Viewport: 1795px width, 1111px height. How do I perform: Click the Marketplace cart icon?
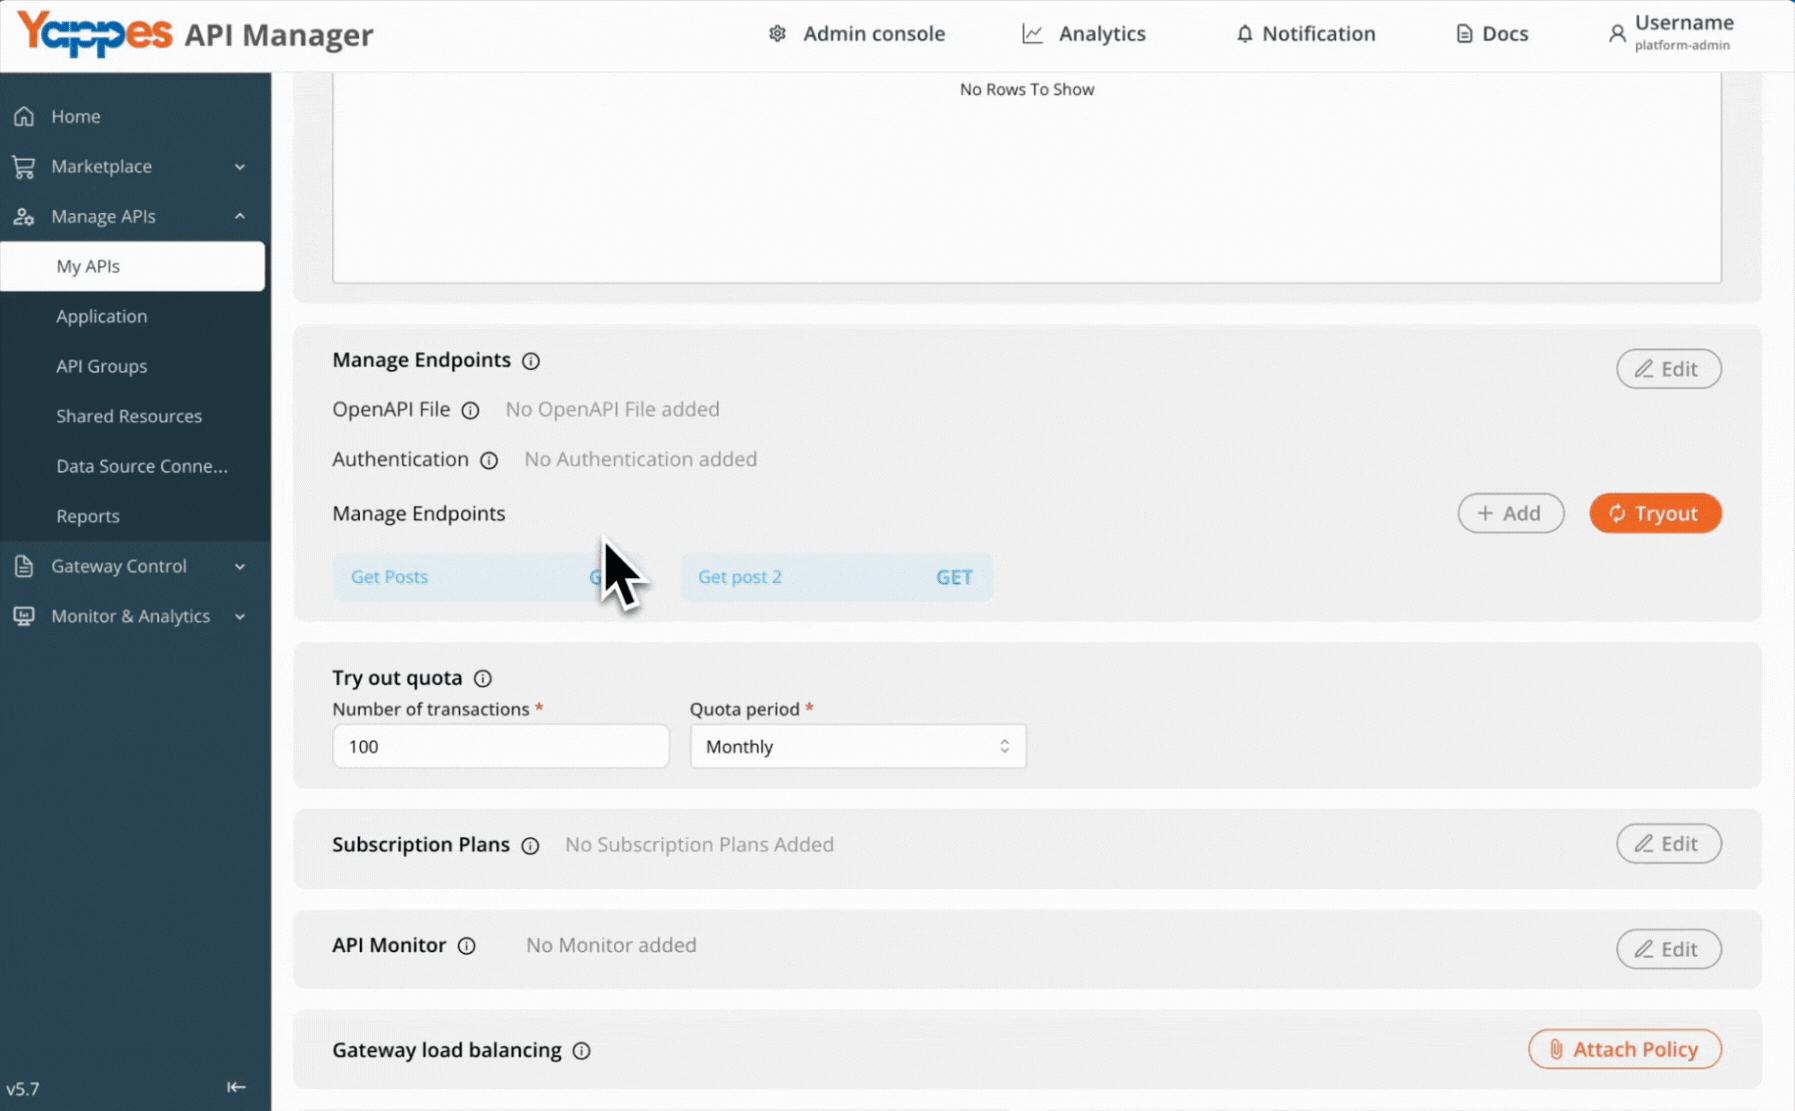tap(24, 166)
